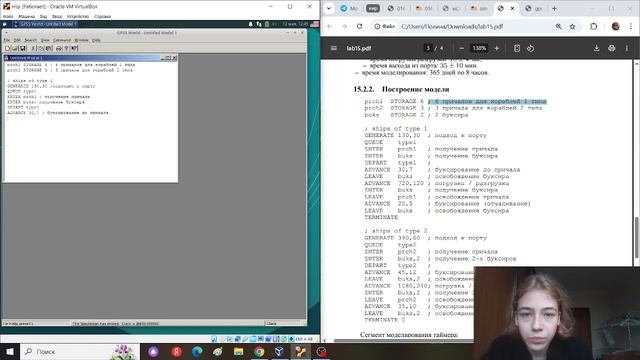Click Windows taskbar search box
640x360 pixels.
coord(80,351)
